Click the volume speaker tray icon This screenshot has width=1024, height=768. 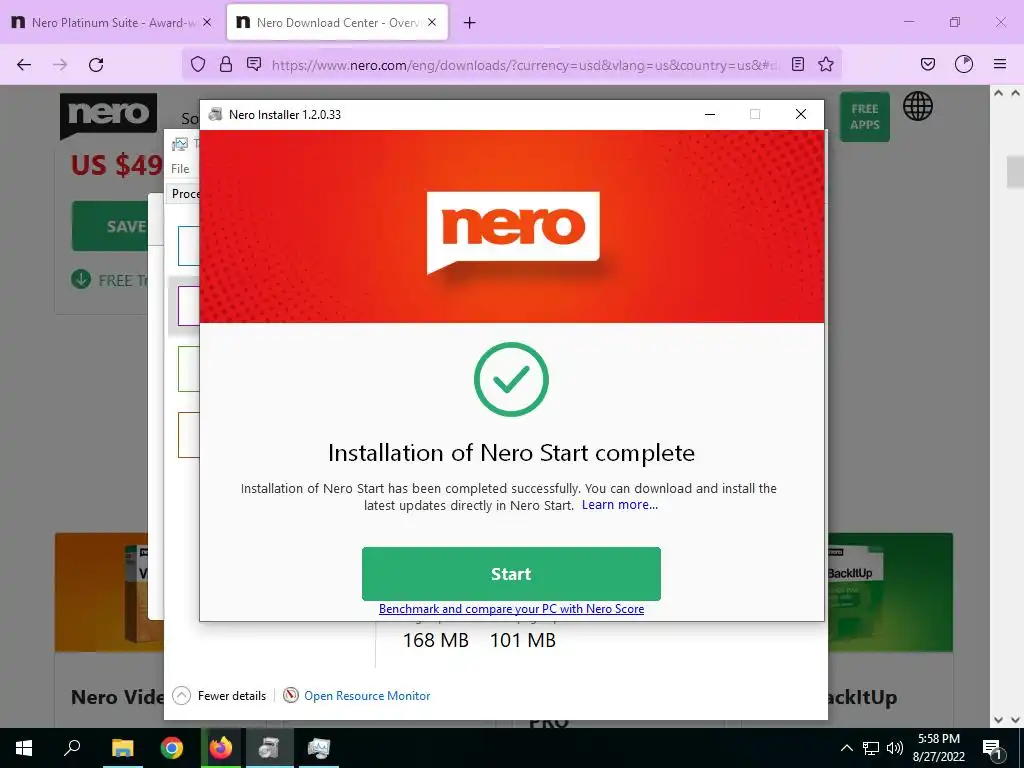[x=895, y=748]
